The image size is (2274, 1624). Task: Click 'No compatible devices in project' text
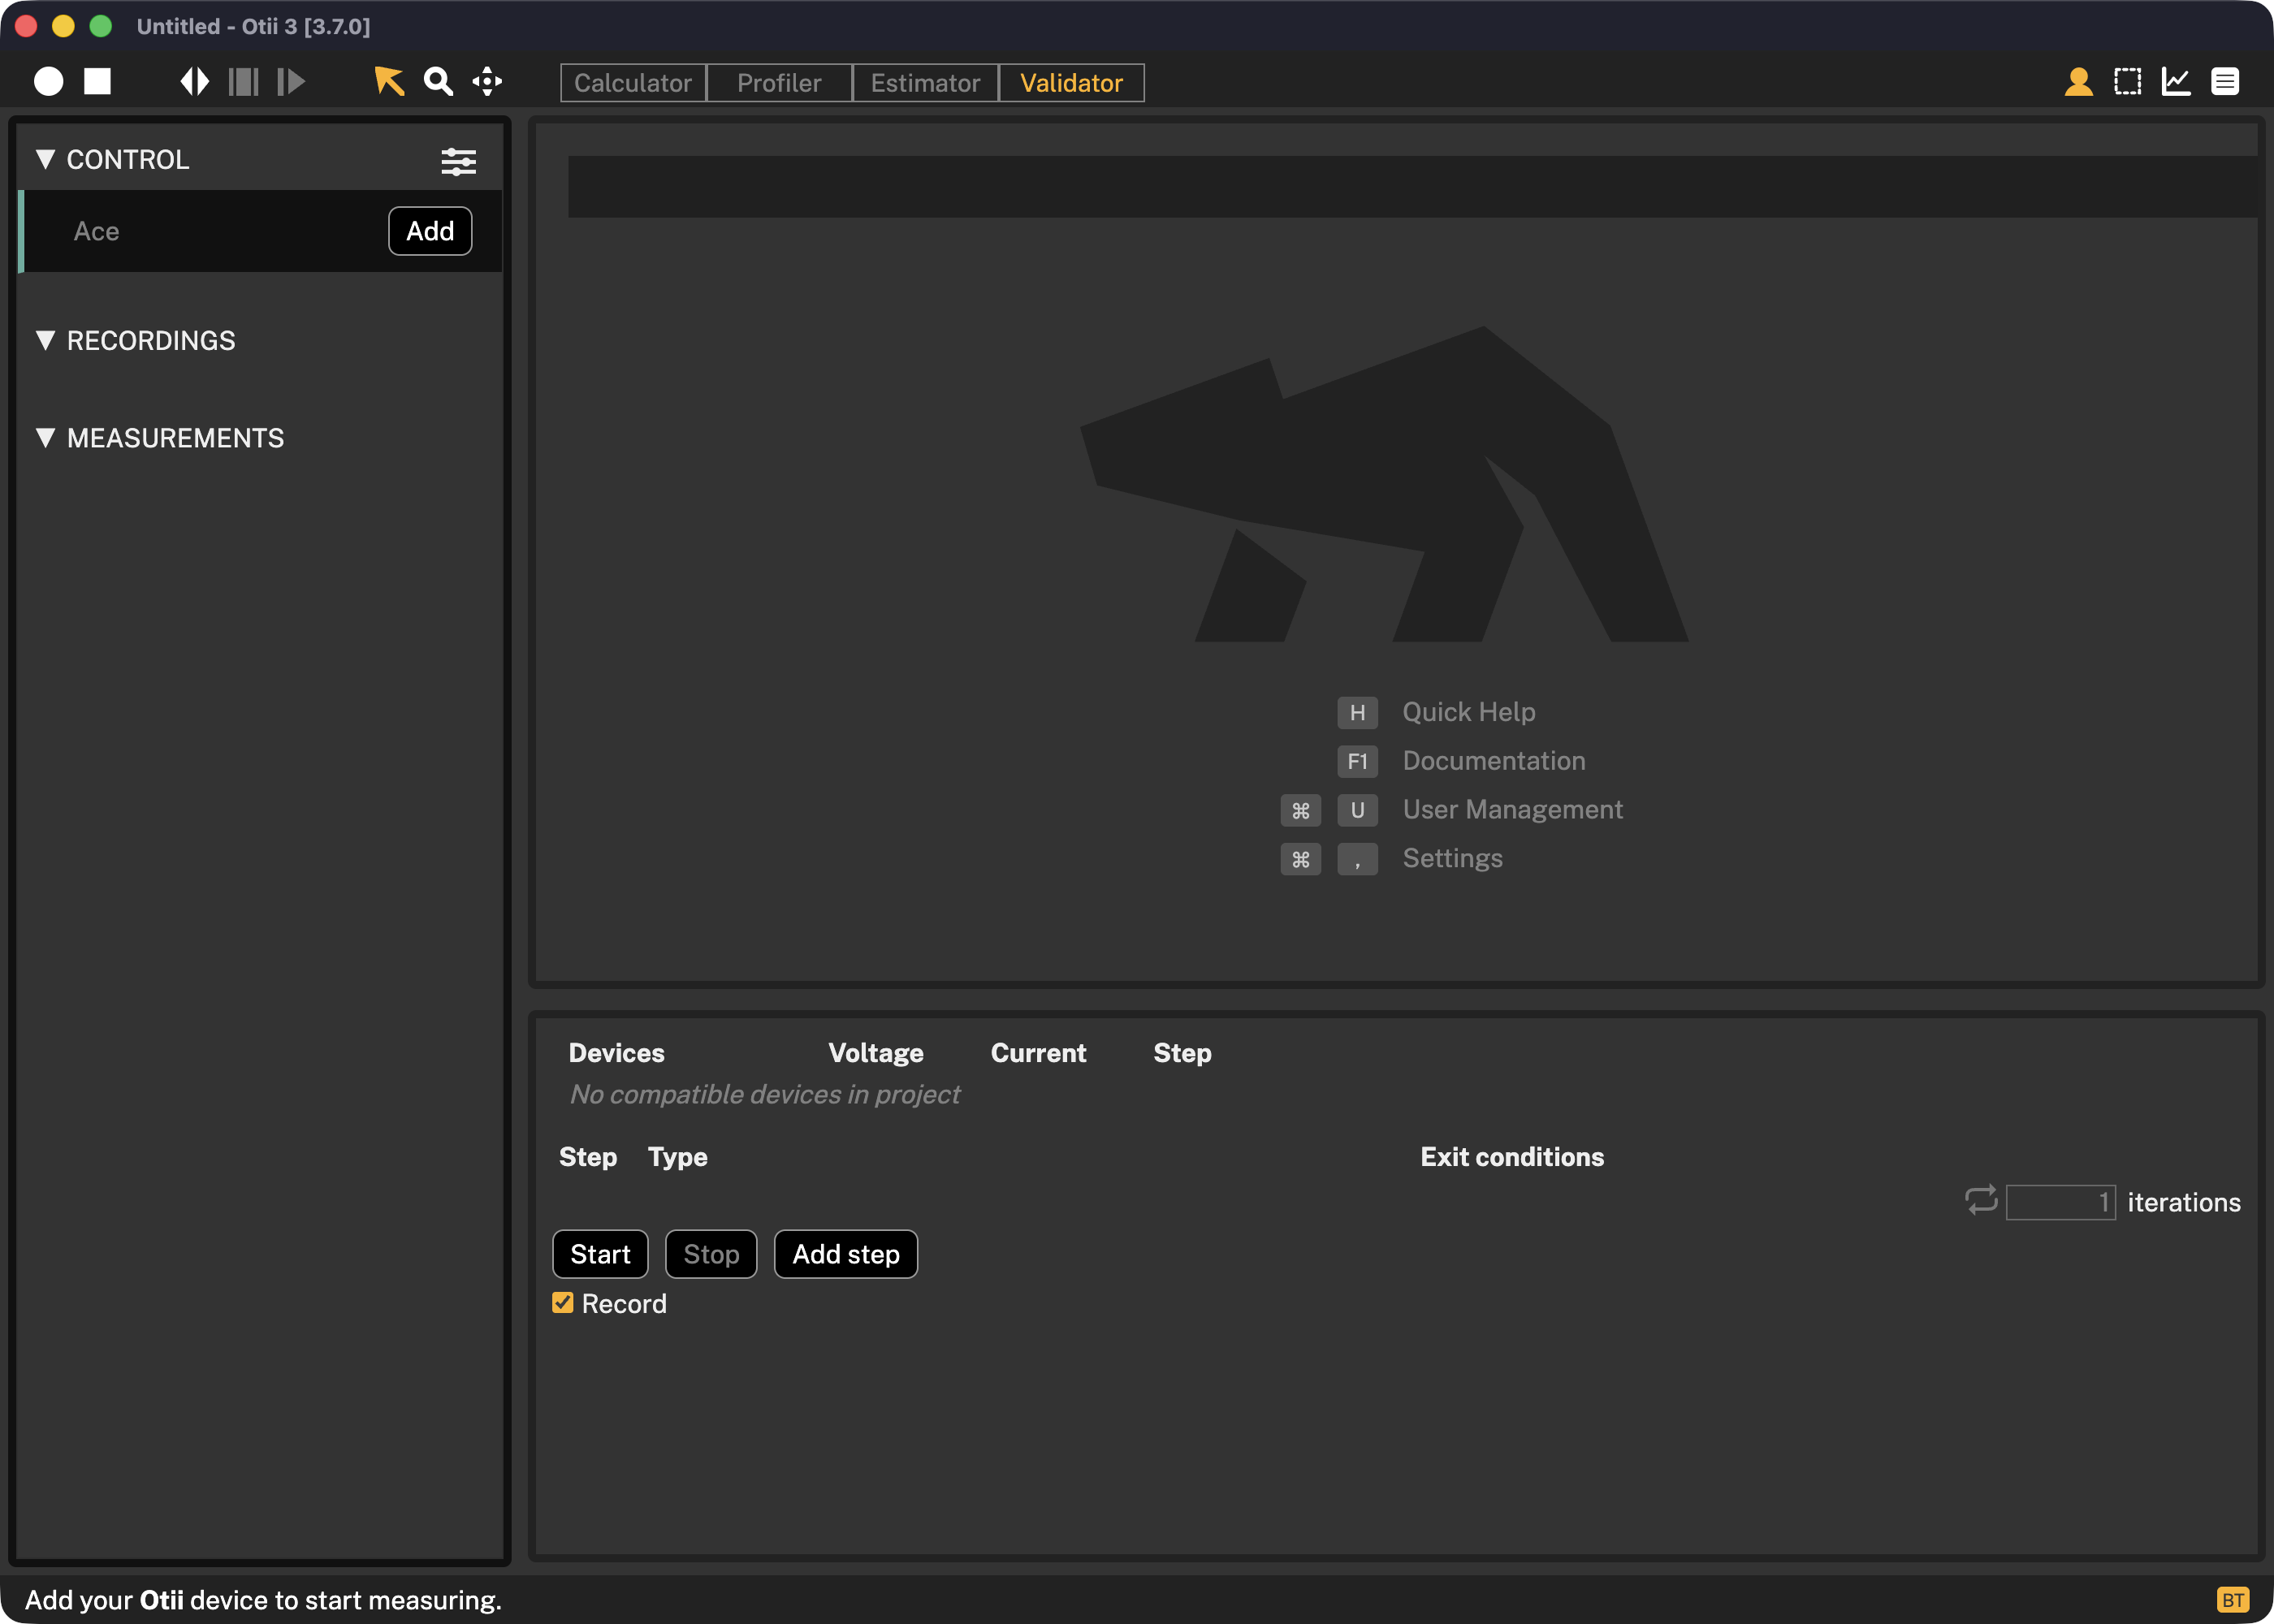pyautogui.click(x=765, y=1095)
